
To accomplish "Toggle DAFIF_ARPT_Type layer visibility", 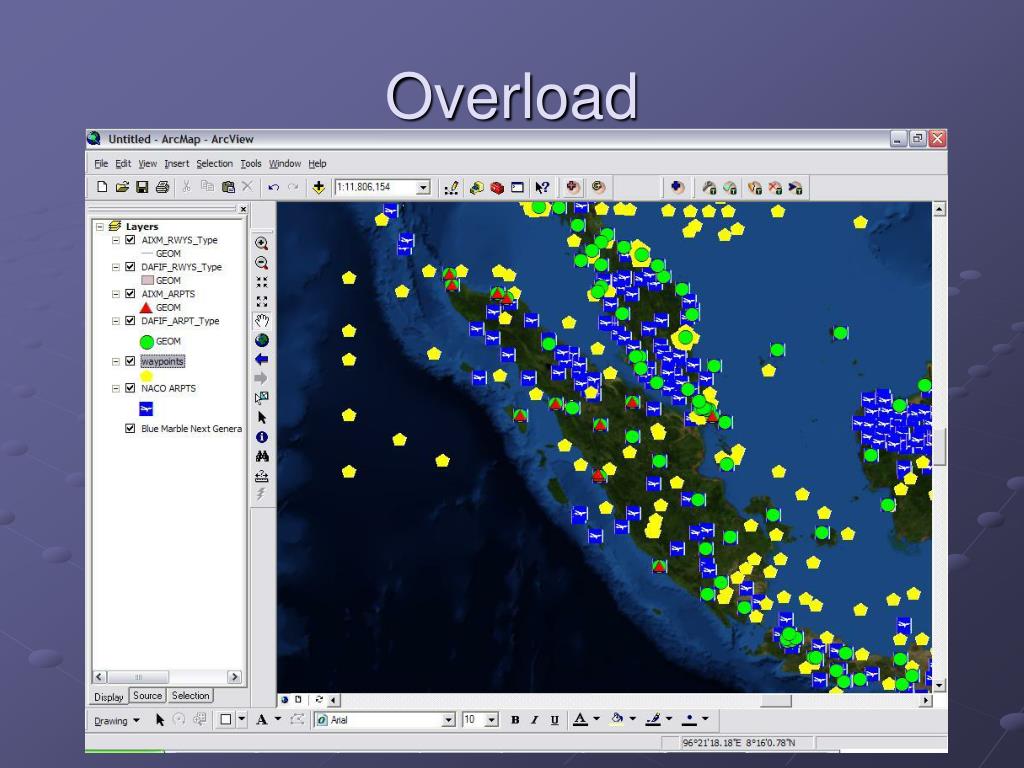I will [x=130, y=321].
